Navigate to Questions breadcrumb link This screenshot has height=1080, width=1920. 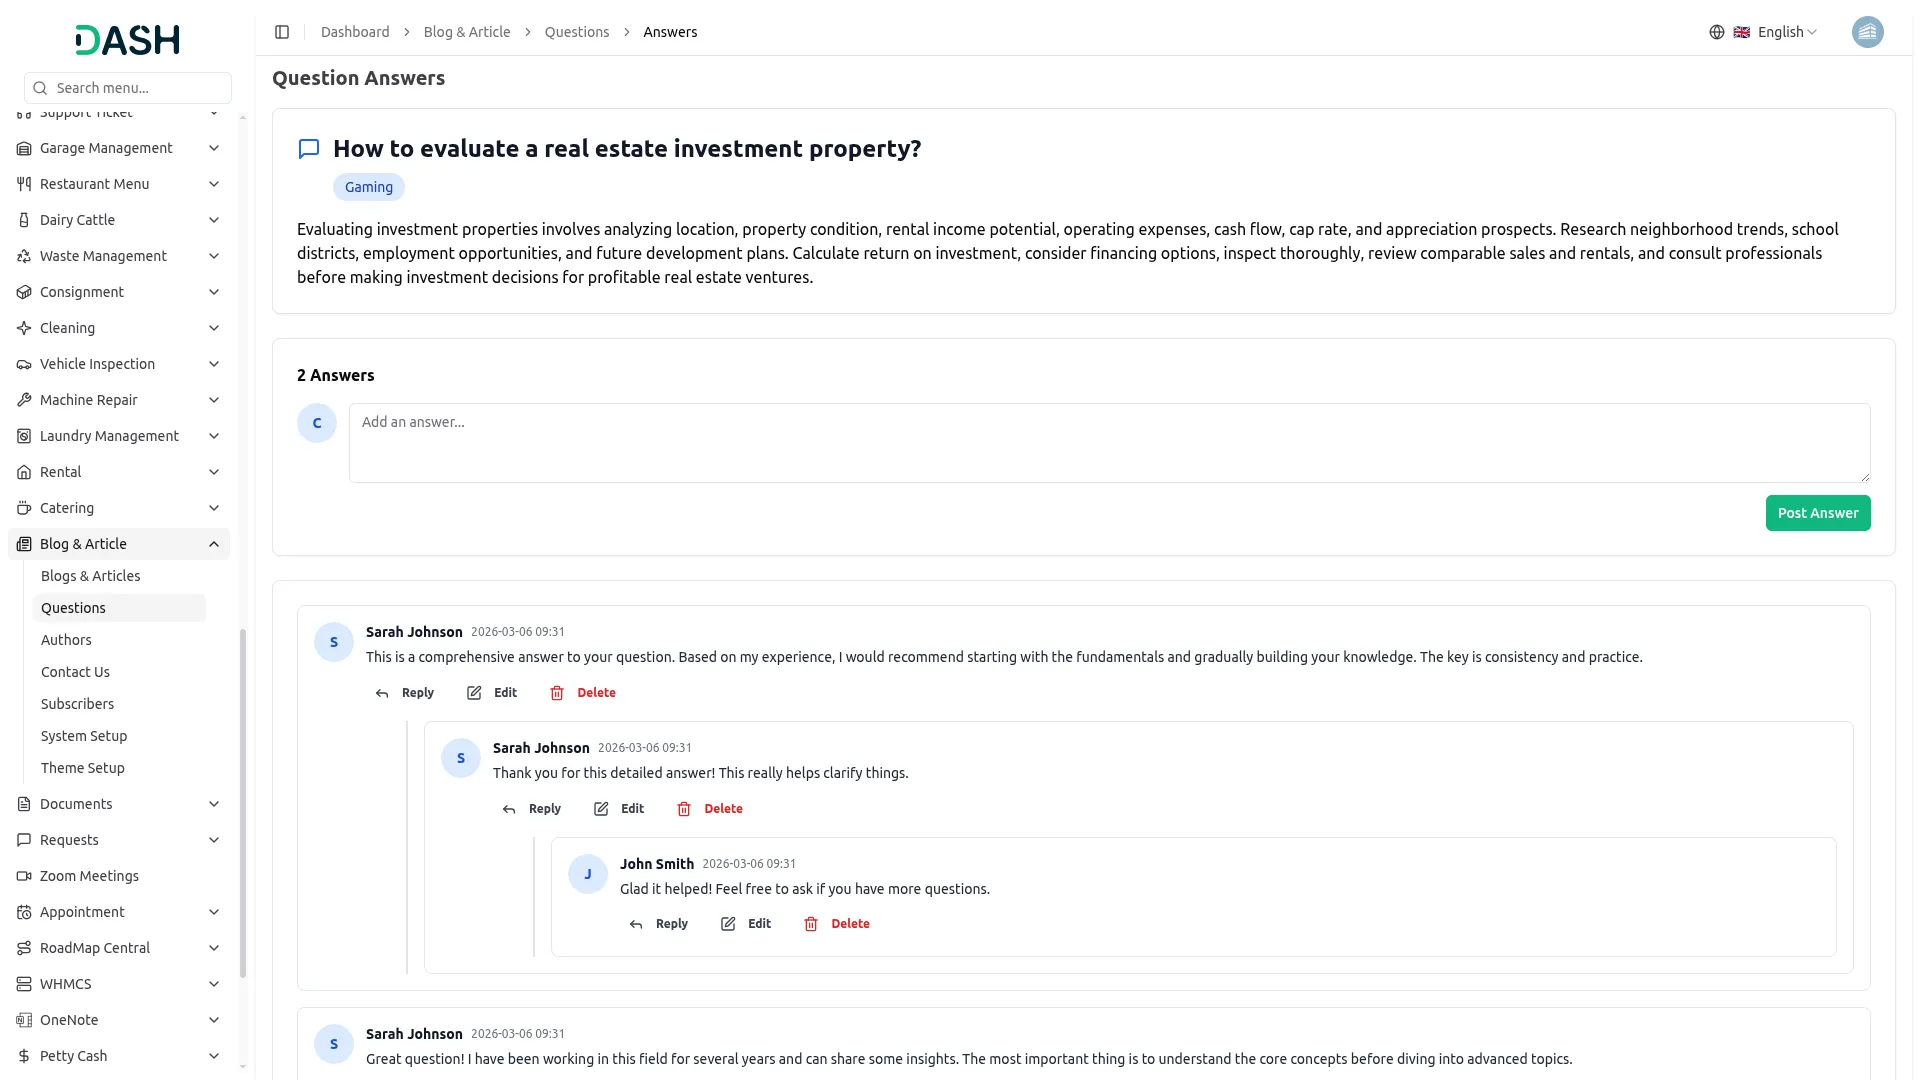[576, 32]
